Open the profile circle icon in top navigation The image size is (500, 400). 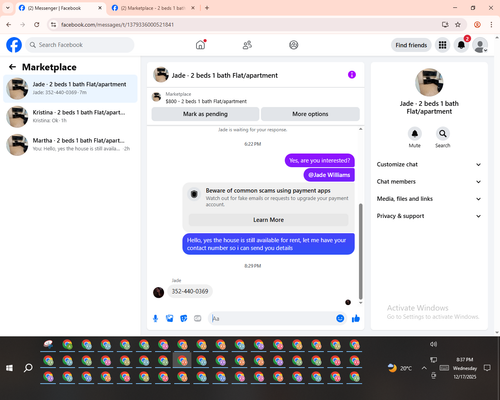click(x=294, y=45)
